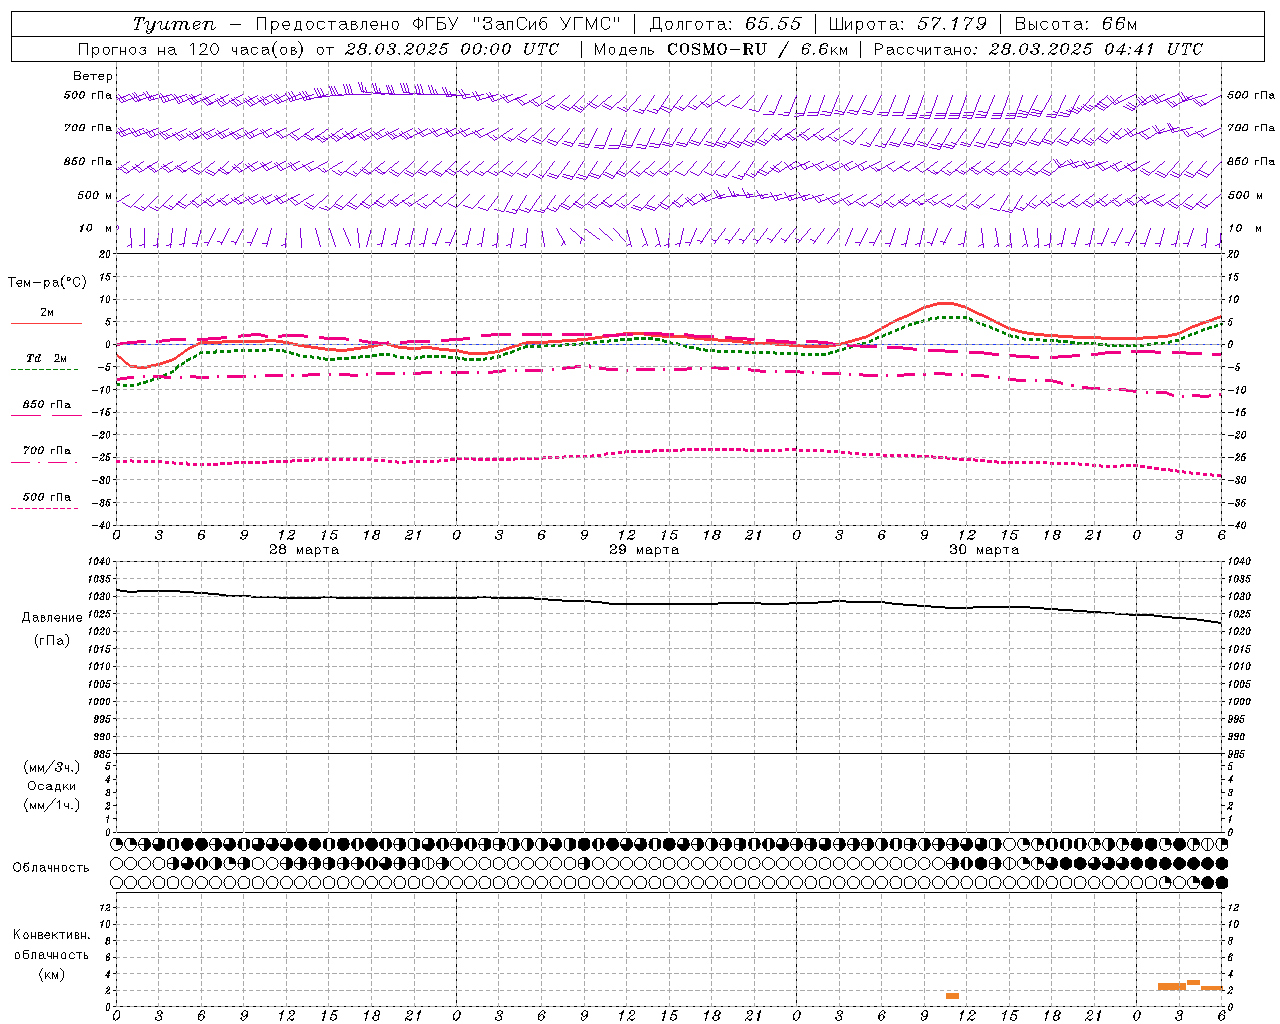Screen dimensions: 1280x1024
Task: Click Прогноз на 120 часа(ов) header text
Action: 191,49
